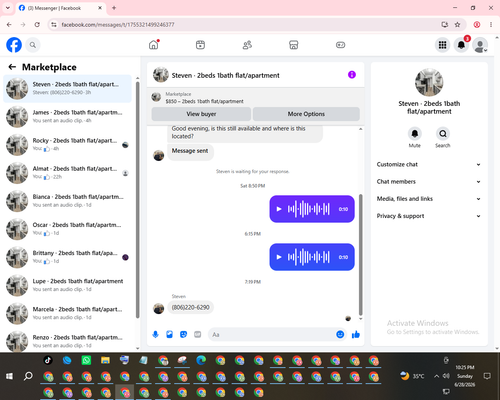This screenshot has height=400, width=500.
Task: Open the Facebook logo home link
Action: (x=14, y=45)
